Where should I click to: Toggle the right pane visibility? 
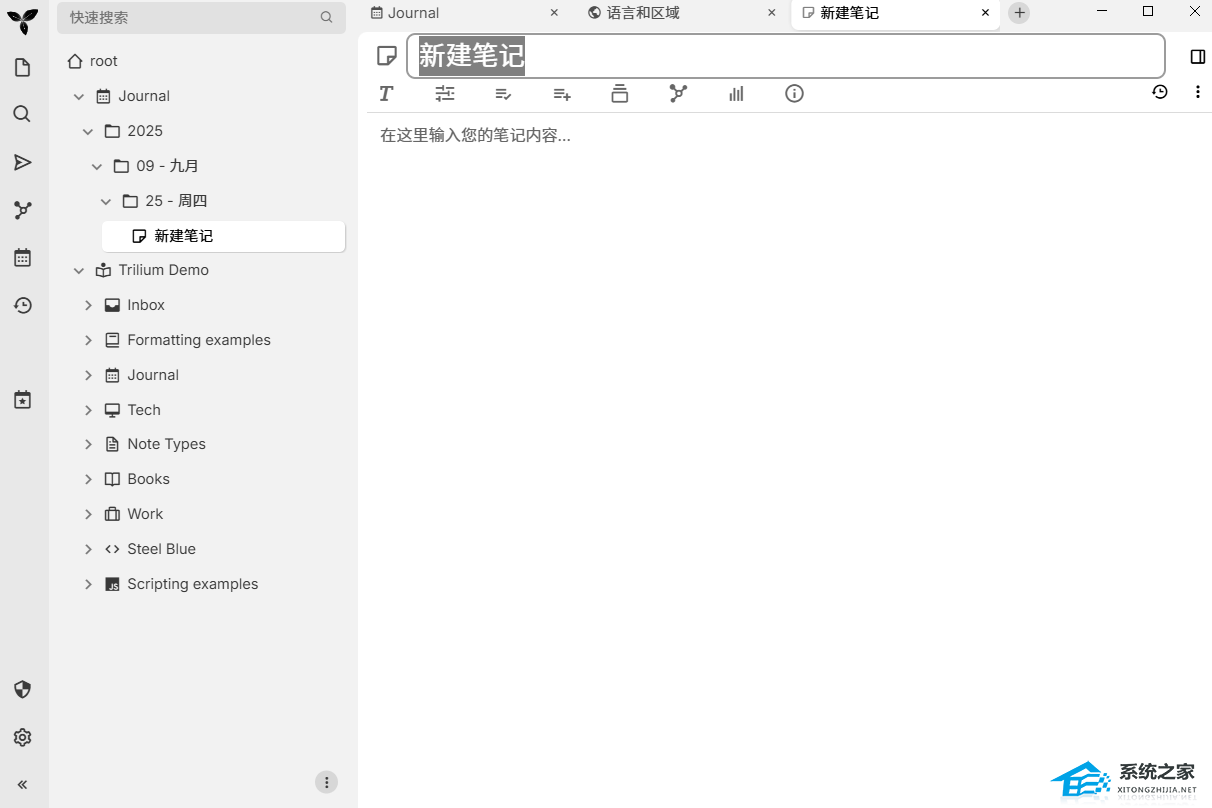tap(1198, 57)
